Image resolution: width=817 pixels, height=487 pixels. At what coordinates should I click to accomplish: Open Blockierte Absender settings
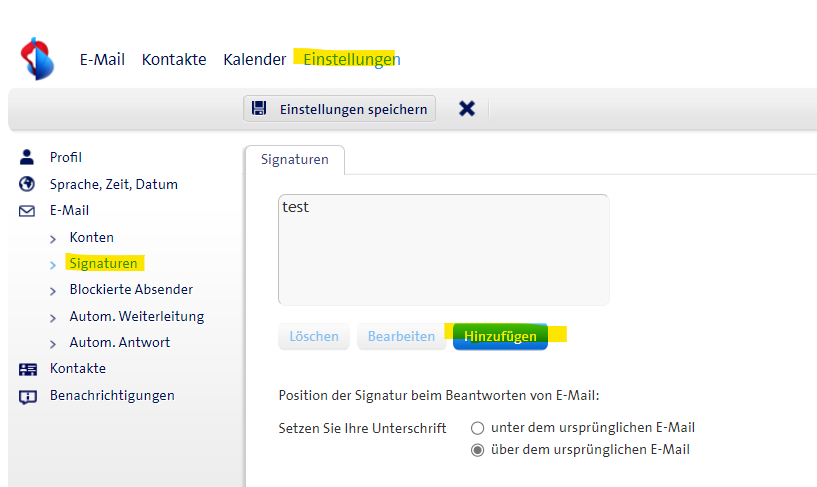click(131, 290)
